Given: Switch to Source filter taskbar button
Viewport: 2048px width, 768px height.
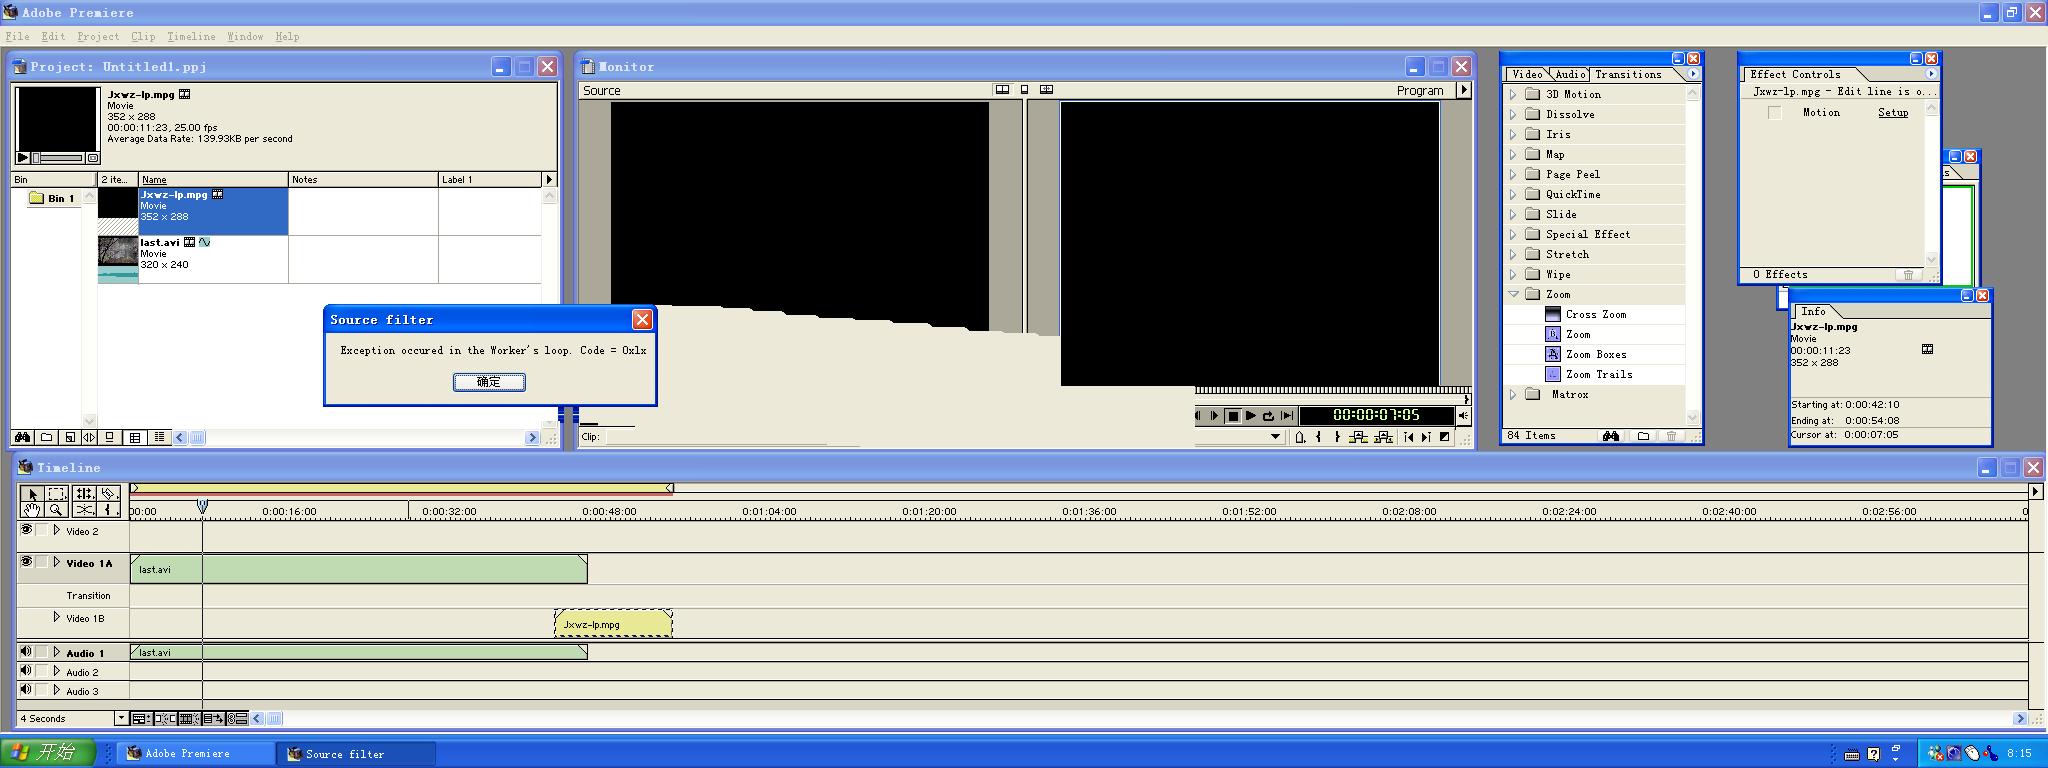Looking at the screenshot, I should [358, 754].
